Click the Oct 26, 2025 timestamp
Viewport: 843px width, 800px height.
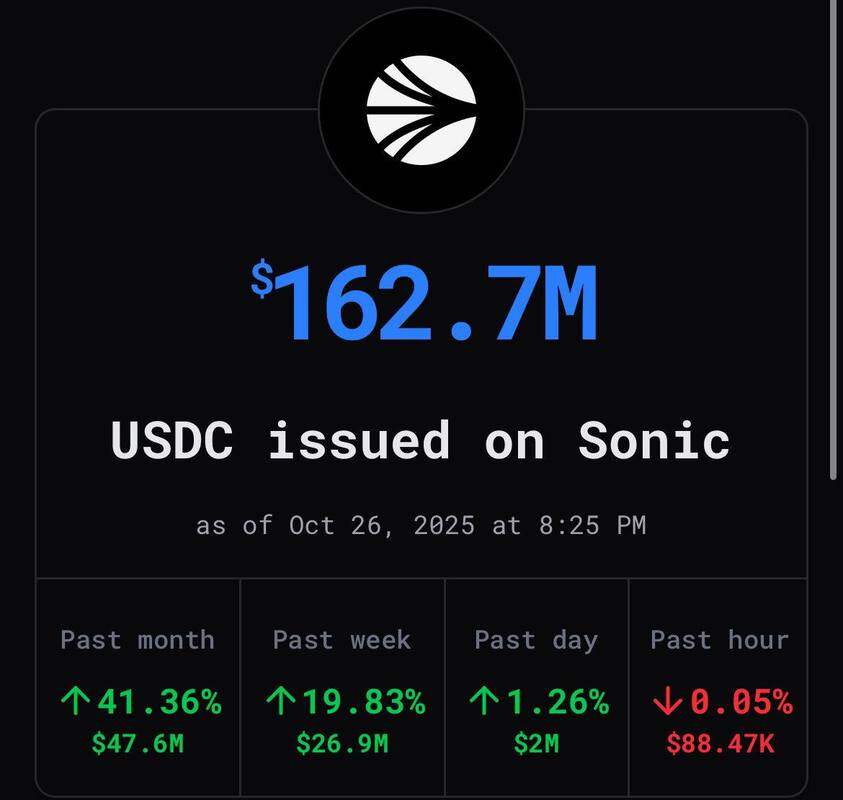(420, 524)
